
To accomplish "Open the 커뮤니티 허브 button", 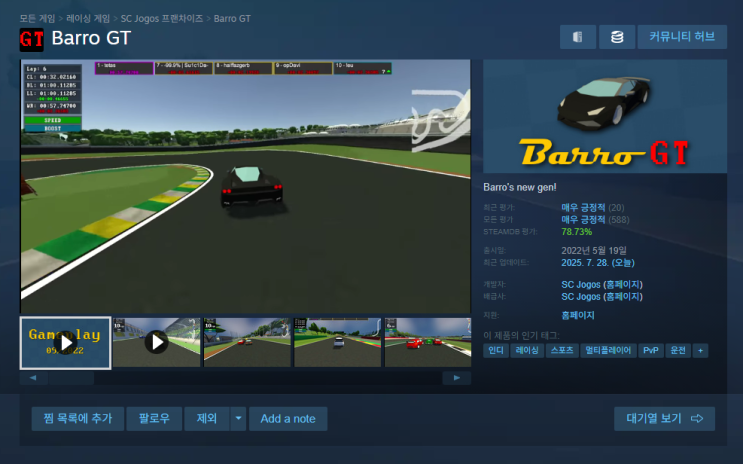I will (x=682, y=37).
